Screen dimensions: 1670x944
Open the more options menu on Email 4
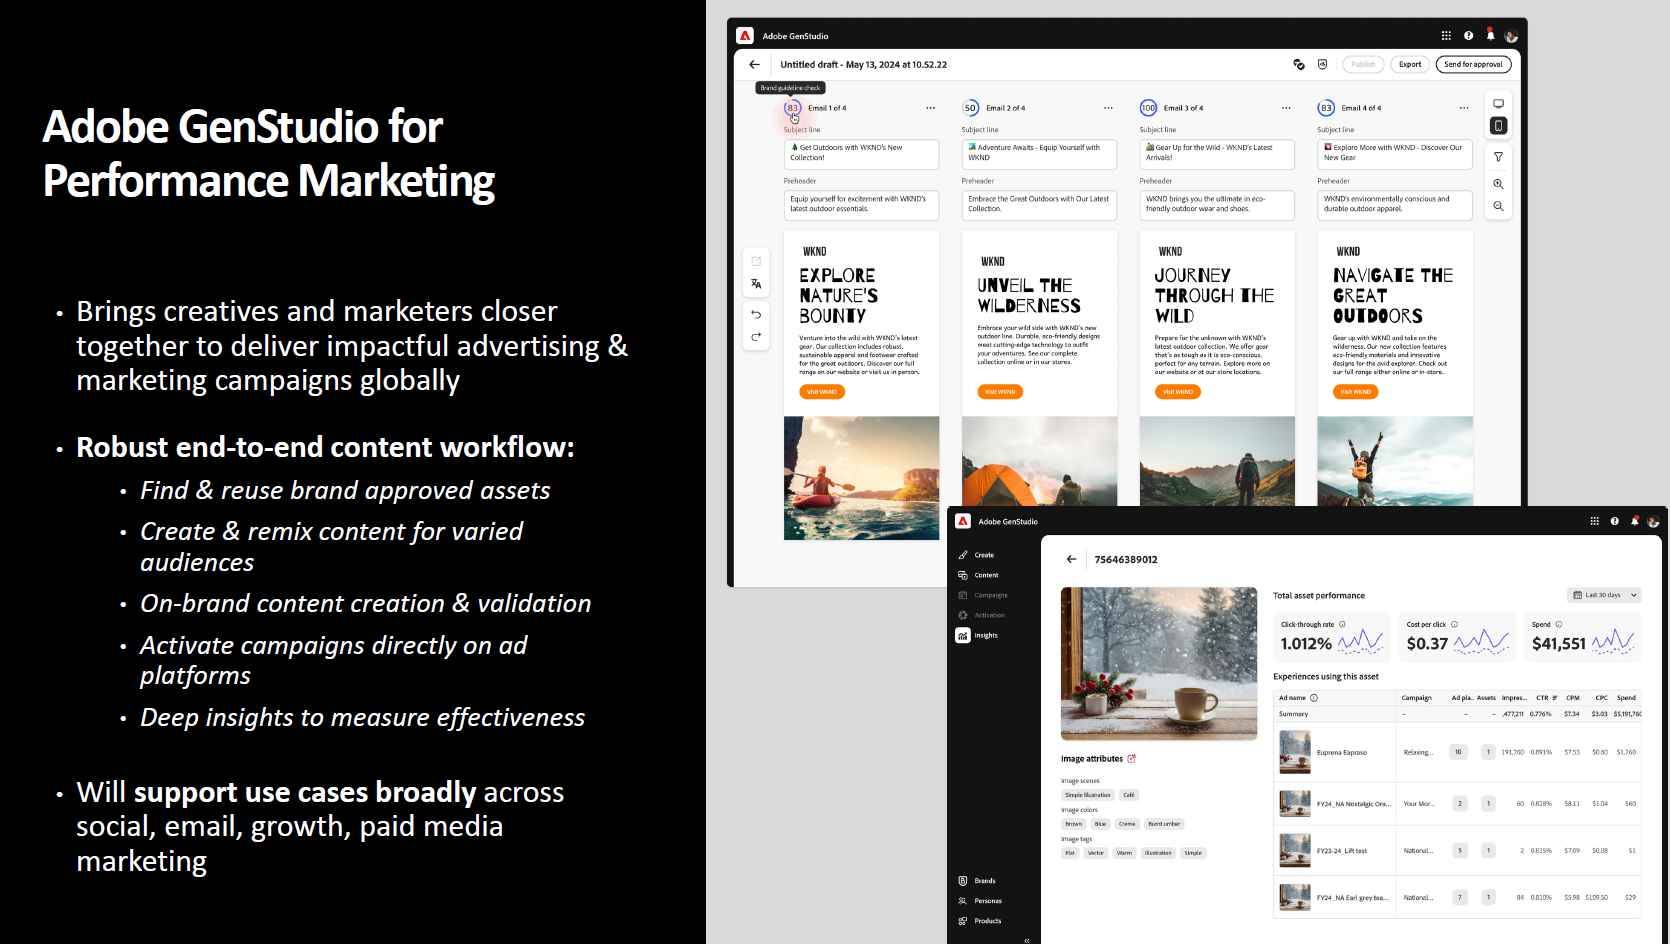[1464, 107]
